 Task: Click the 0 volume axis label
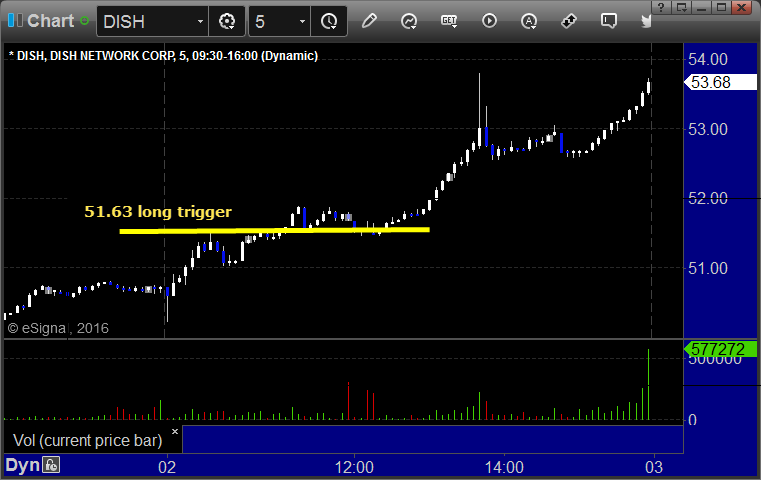tap(693, 420)
